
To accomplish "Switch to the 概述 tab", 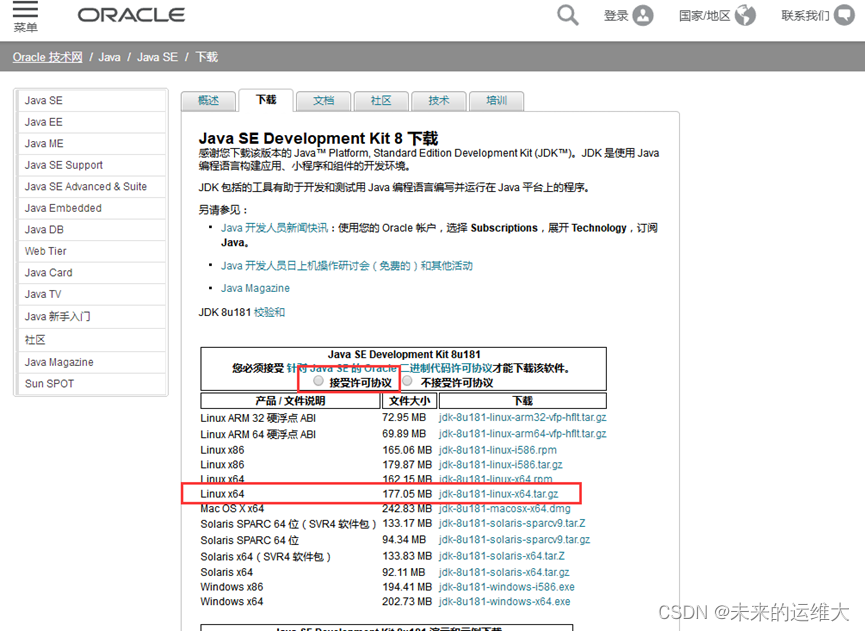I will click(x=209, y=101).
